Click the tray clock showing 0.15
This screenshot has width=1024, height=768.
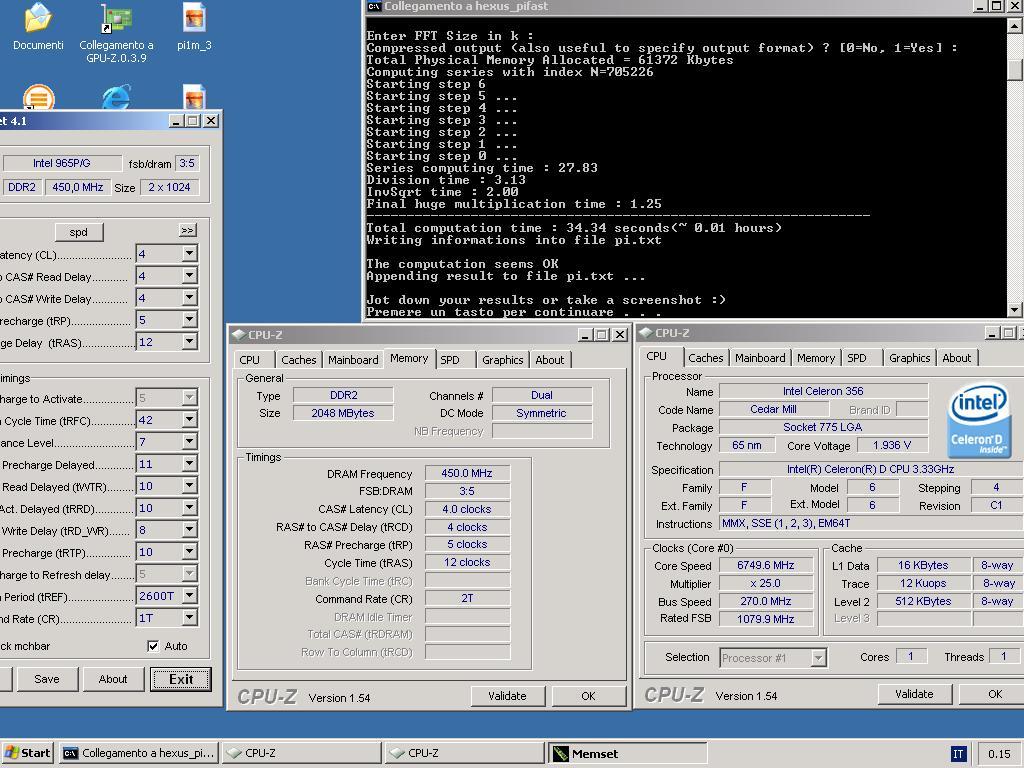tap(999, 754)
